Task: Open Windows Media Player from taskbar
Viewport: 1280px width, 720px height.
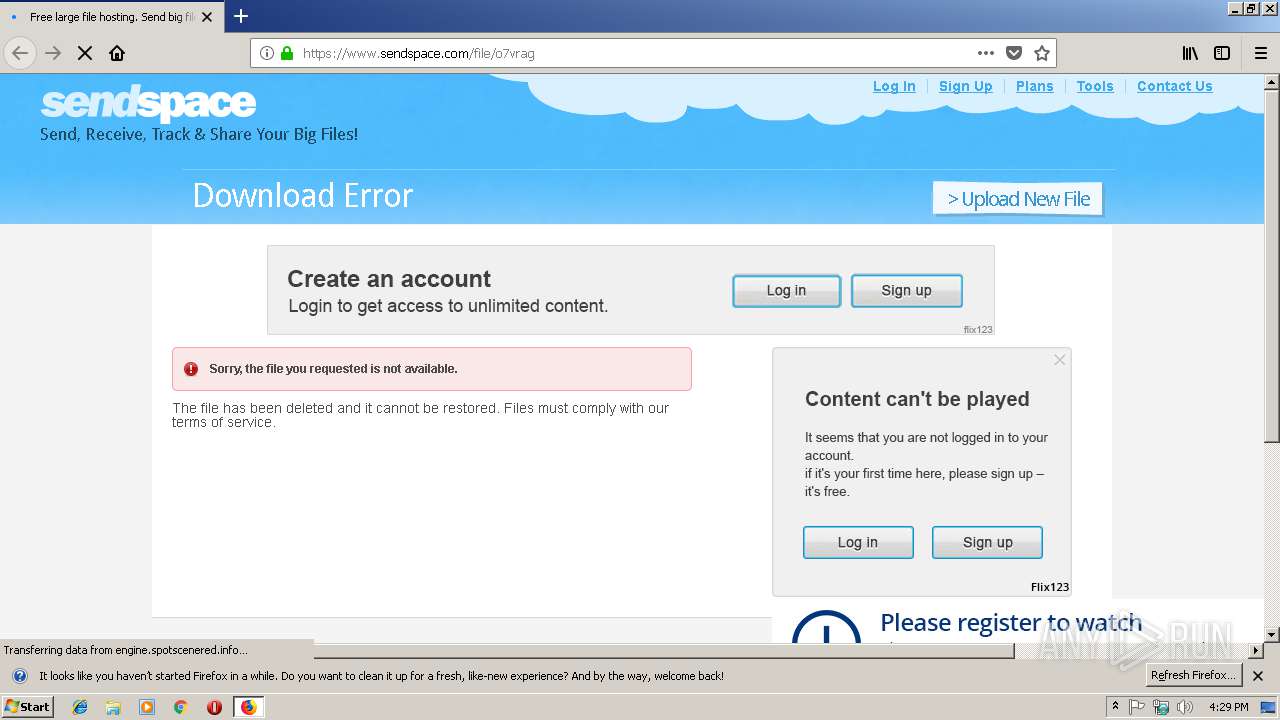Action: pyautogui.click(x=147, y=707)
